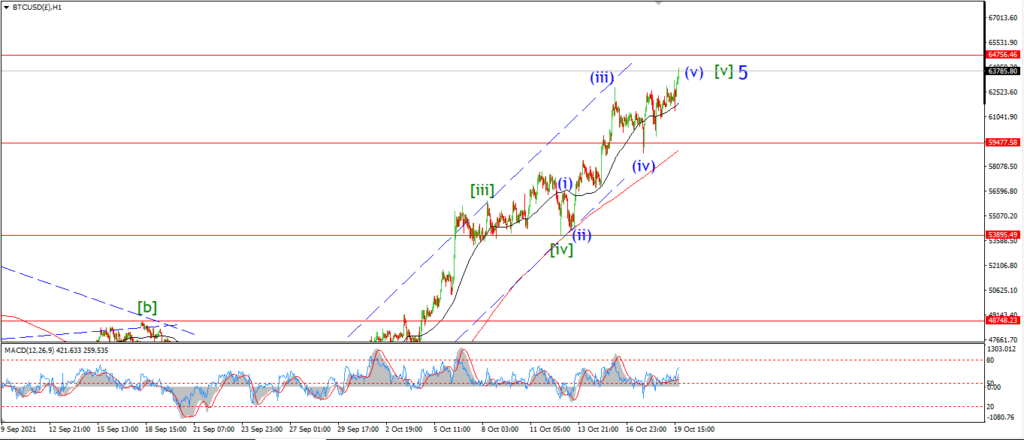This screenshot has height=440, width=1024.
Task: Select the 53895.49 red price level tag
Action: tap(1002, 234)
